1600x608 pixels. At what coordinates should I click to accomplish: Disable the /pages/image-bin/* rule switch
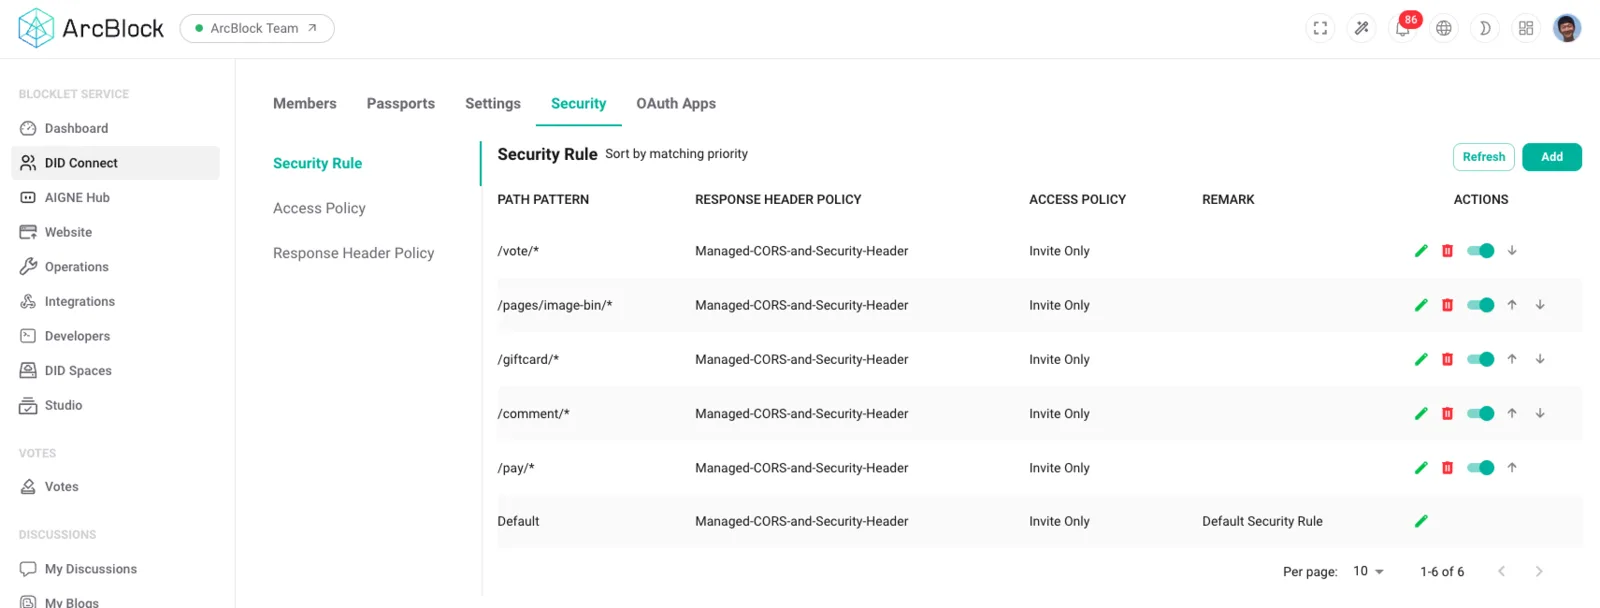point(1480,305)
